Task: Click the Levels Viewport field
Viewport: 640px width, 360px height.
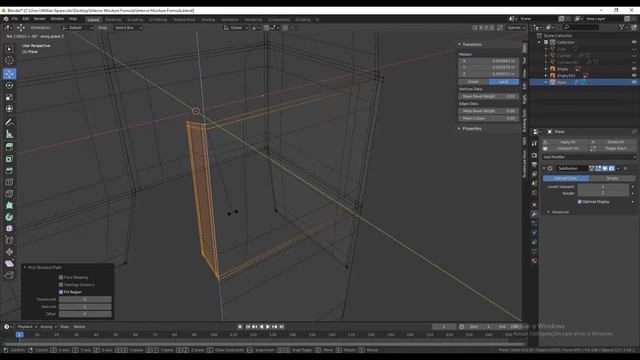Action: 603,187
